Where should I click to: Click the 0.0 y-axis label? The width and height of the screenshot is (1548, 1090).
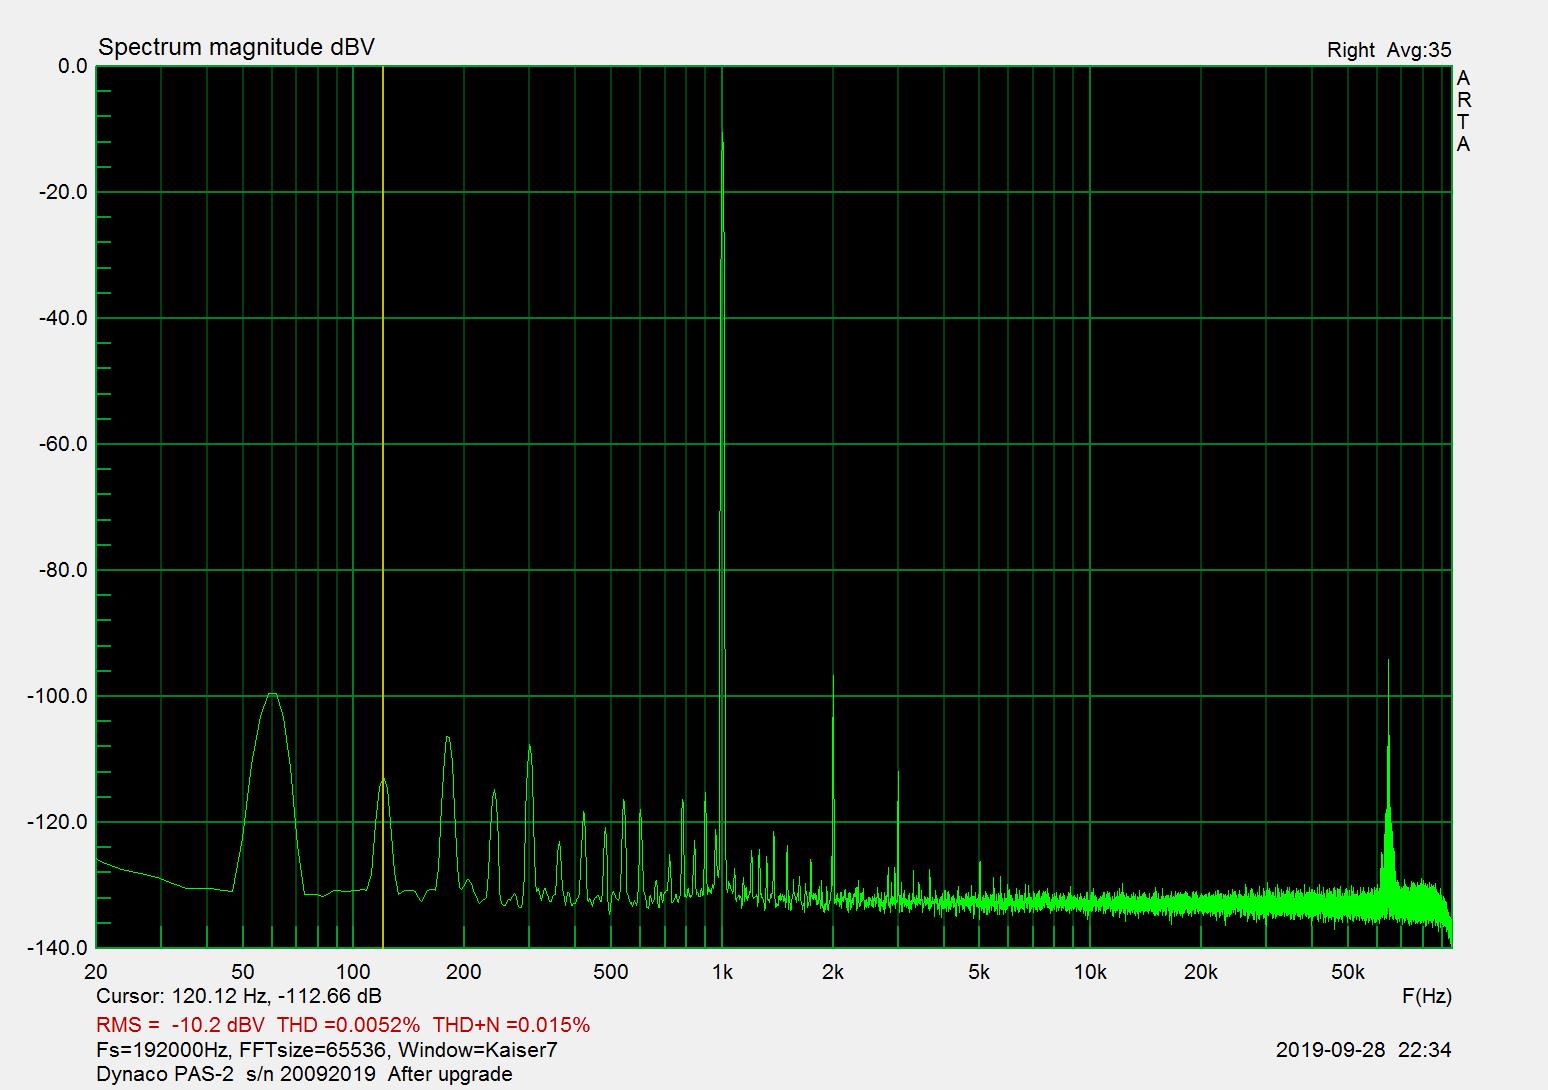click(73, 66)
